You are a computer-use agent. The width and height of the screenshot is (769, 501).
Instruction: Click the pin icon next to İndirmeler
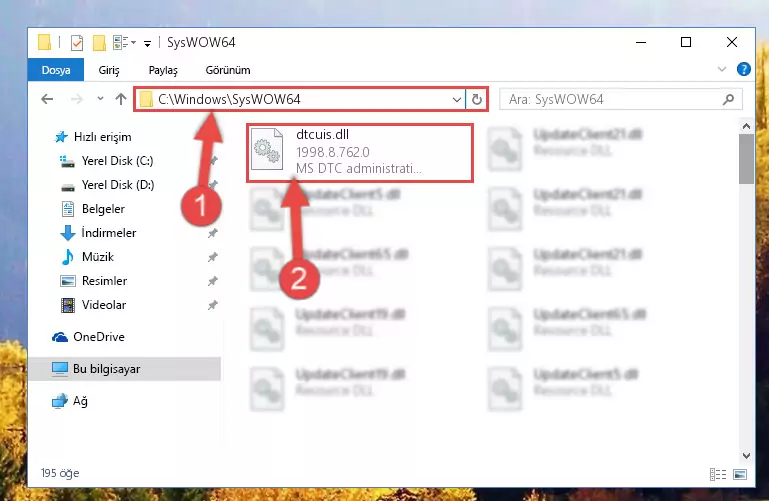click(212, 233)
